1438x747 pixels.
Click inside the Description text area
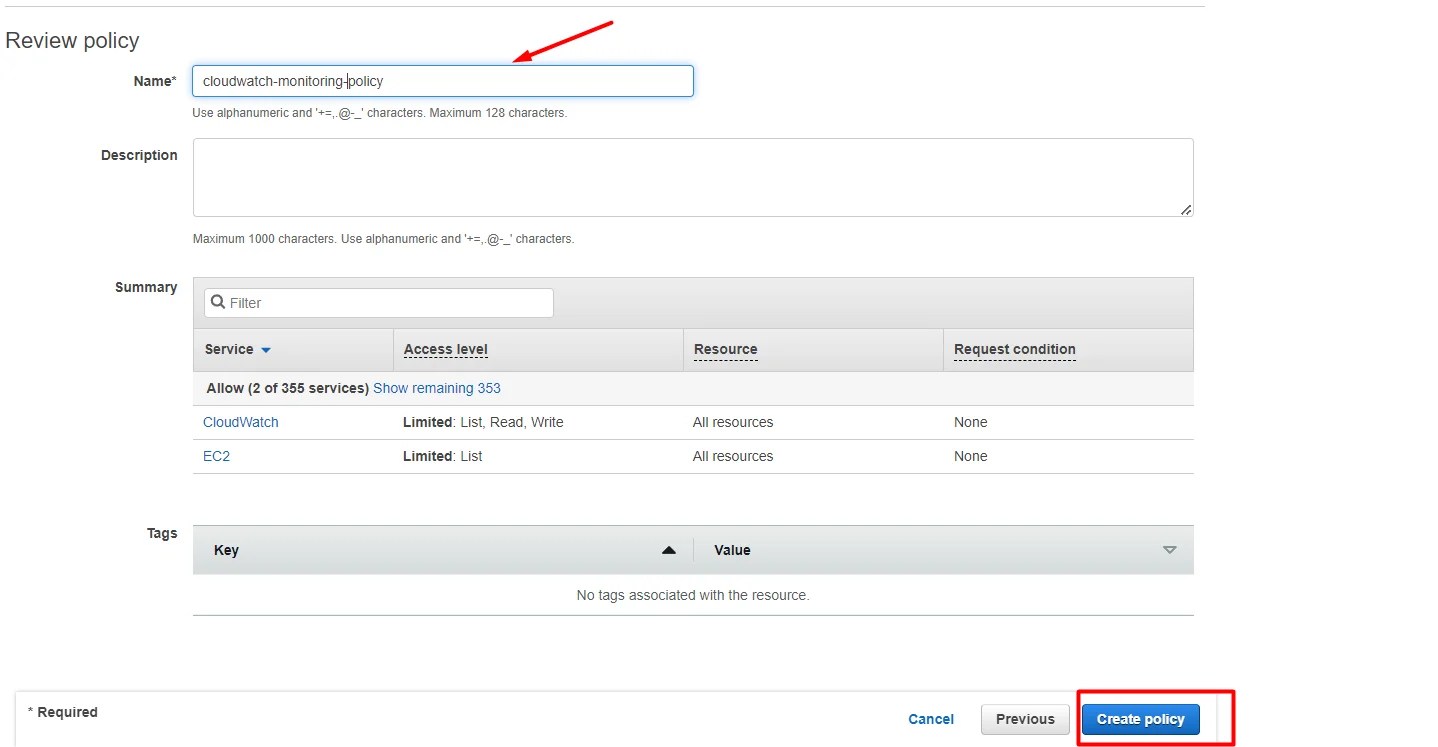click(x=692, y=177)
